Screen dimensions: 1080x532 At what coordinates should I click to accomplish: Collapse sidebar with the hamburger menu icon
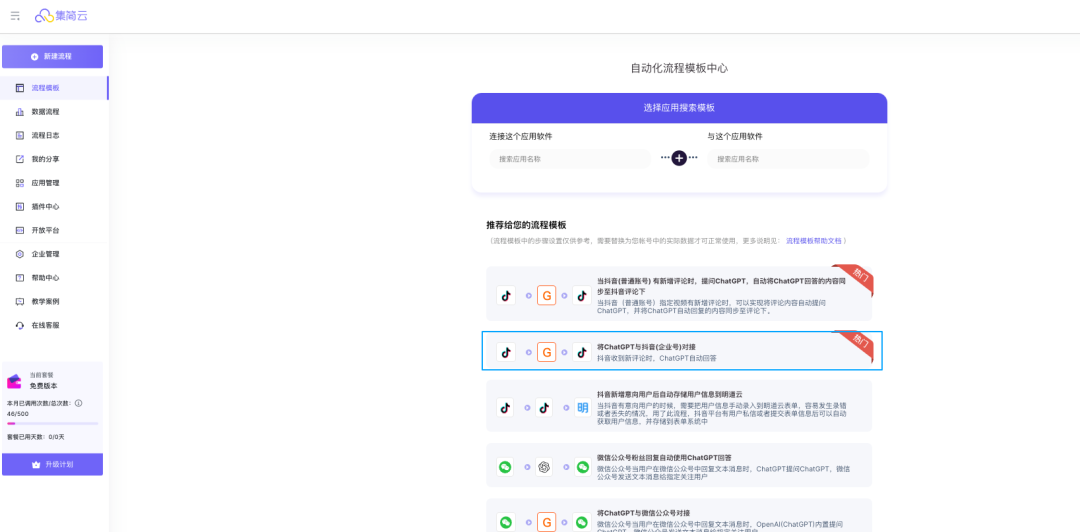pos(15,16)
